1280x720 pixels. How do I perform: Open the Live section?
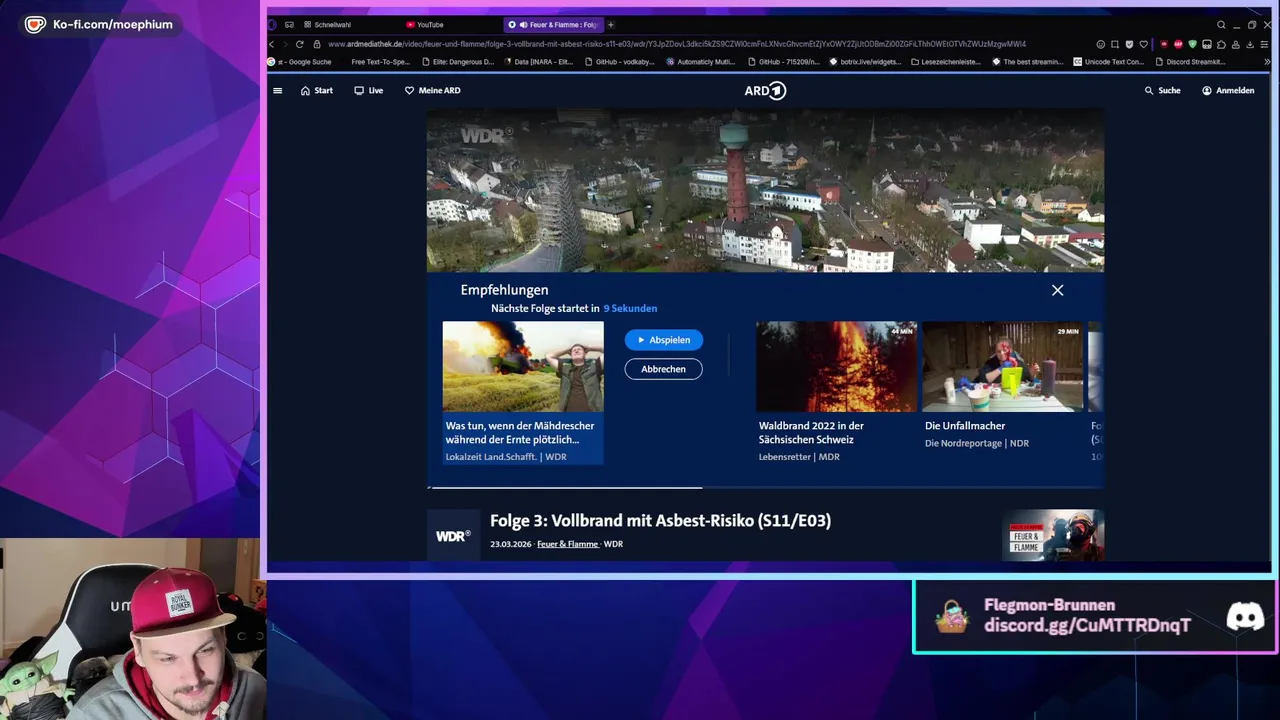coord(368,90)
